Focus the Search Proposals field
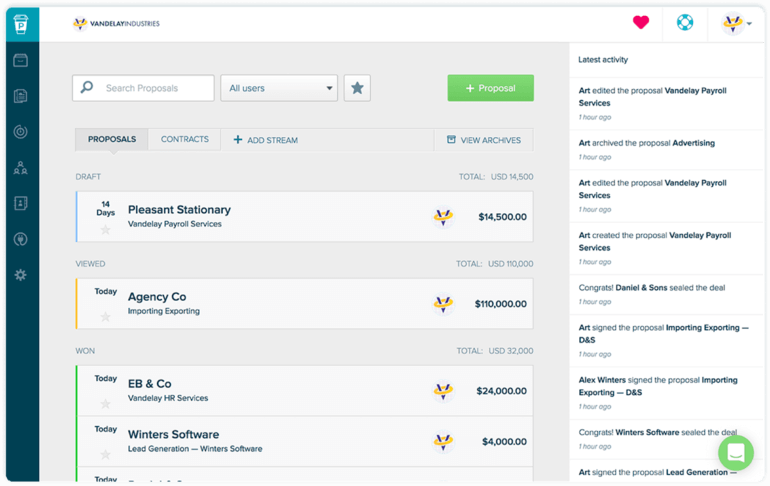The image size is (770, 486). pos(143,88)
